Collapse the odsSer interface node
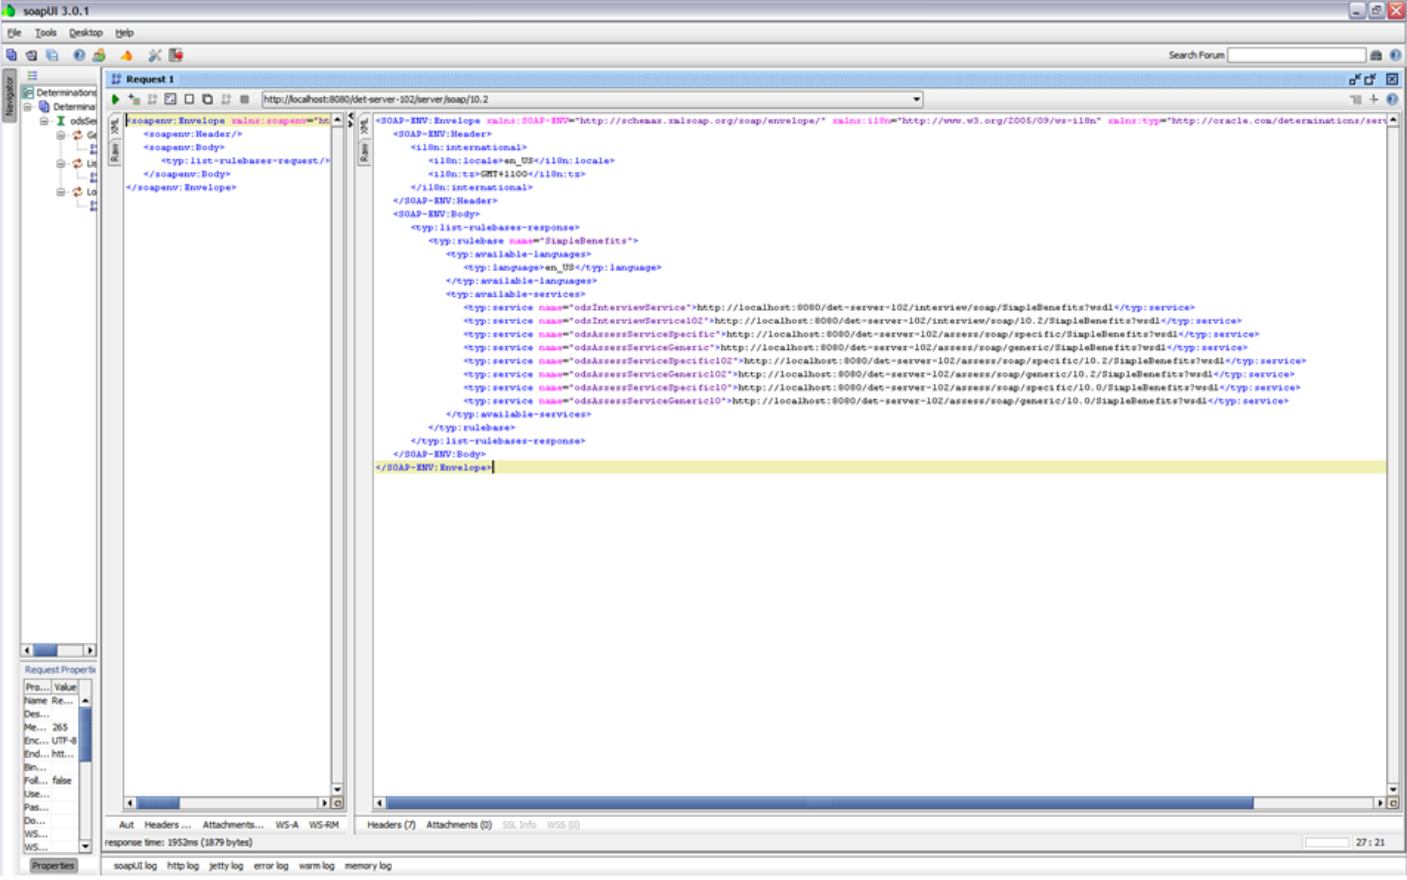 point(44,121)
